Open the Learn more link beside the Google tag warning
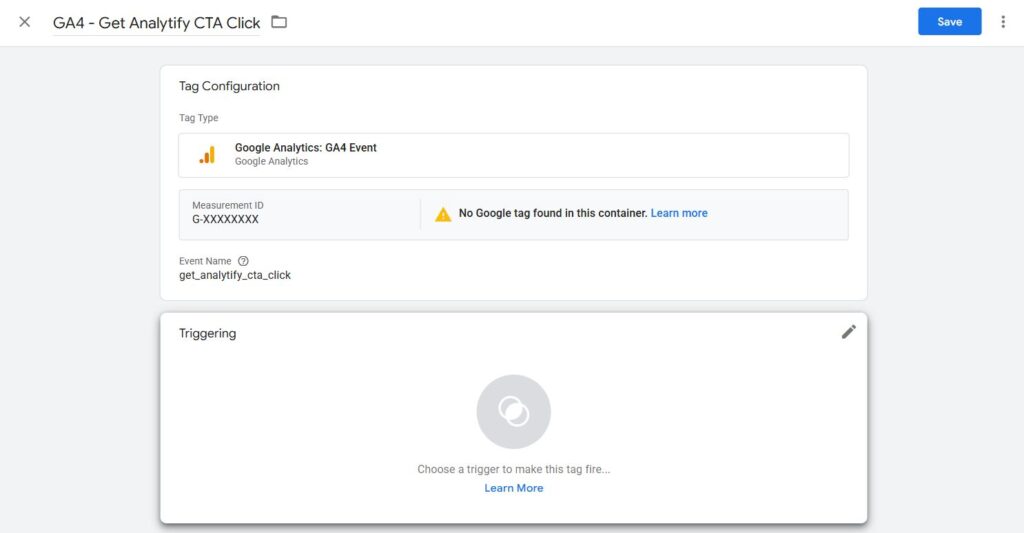 pyautogui.click(x=679, y=213)
